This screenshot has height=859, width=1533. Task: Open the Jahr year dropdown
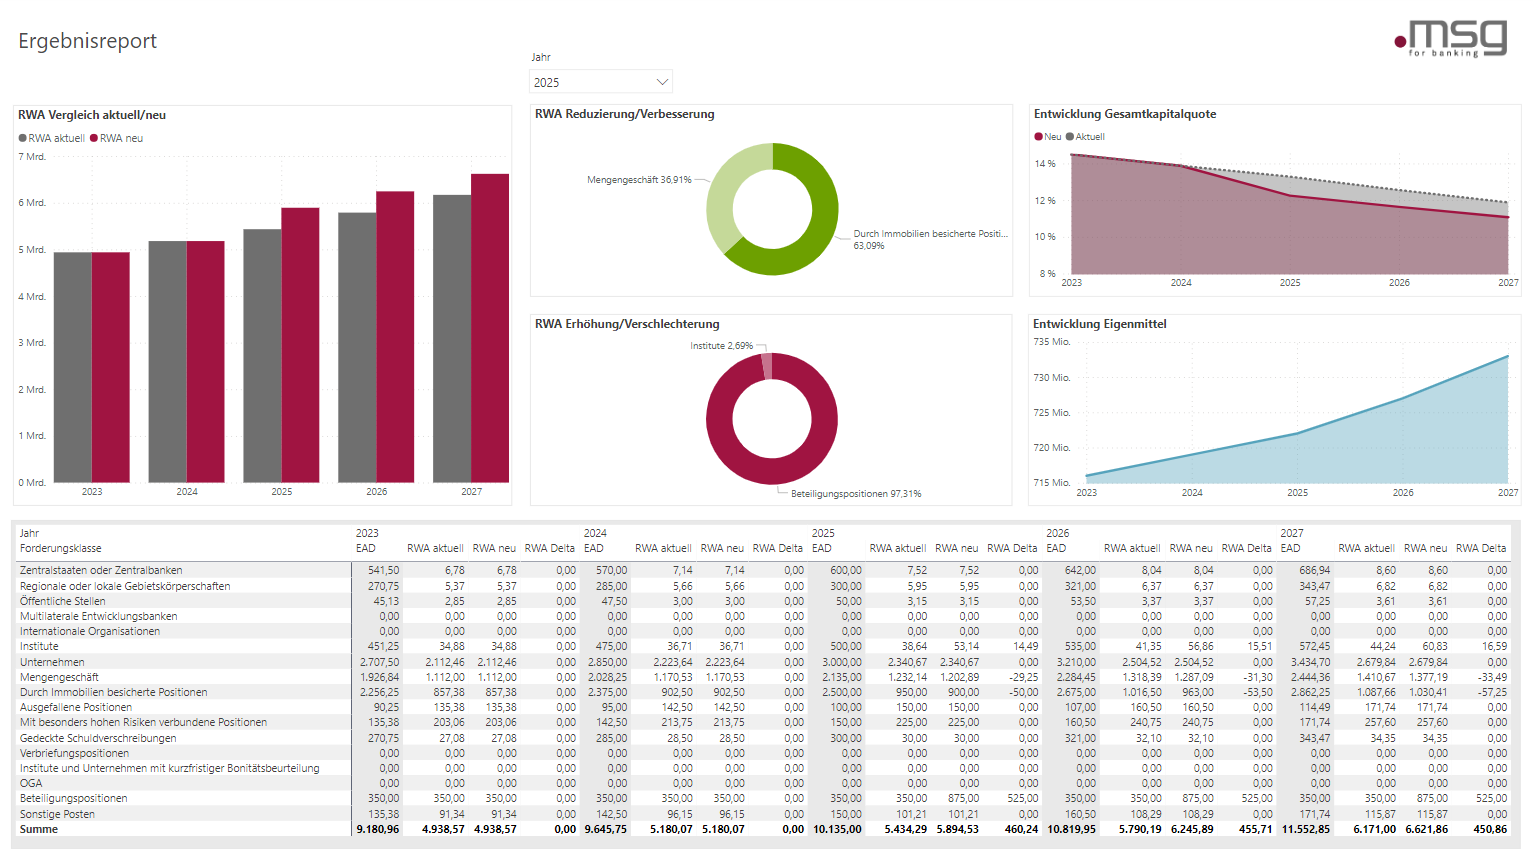click(x=598, y=81)
